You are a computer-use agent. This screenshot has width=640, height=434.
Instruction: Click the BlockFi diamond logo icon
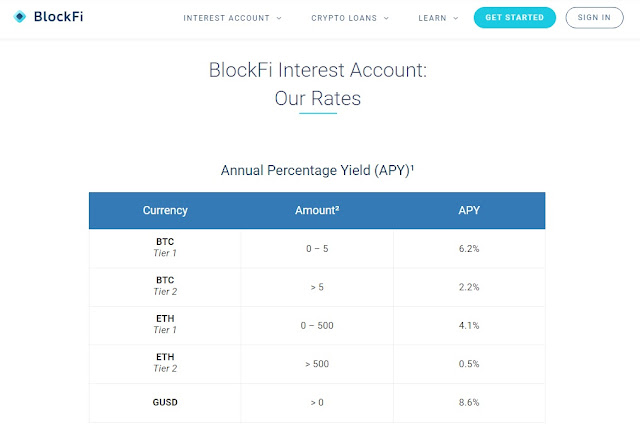click(20, 17)
